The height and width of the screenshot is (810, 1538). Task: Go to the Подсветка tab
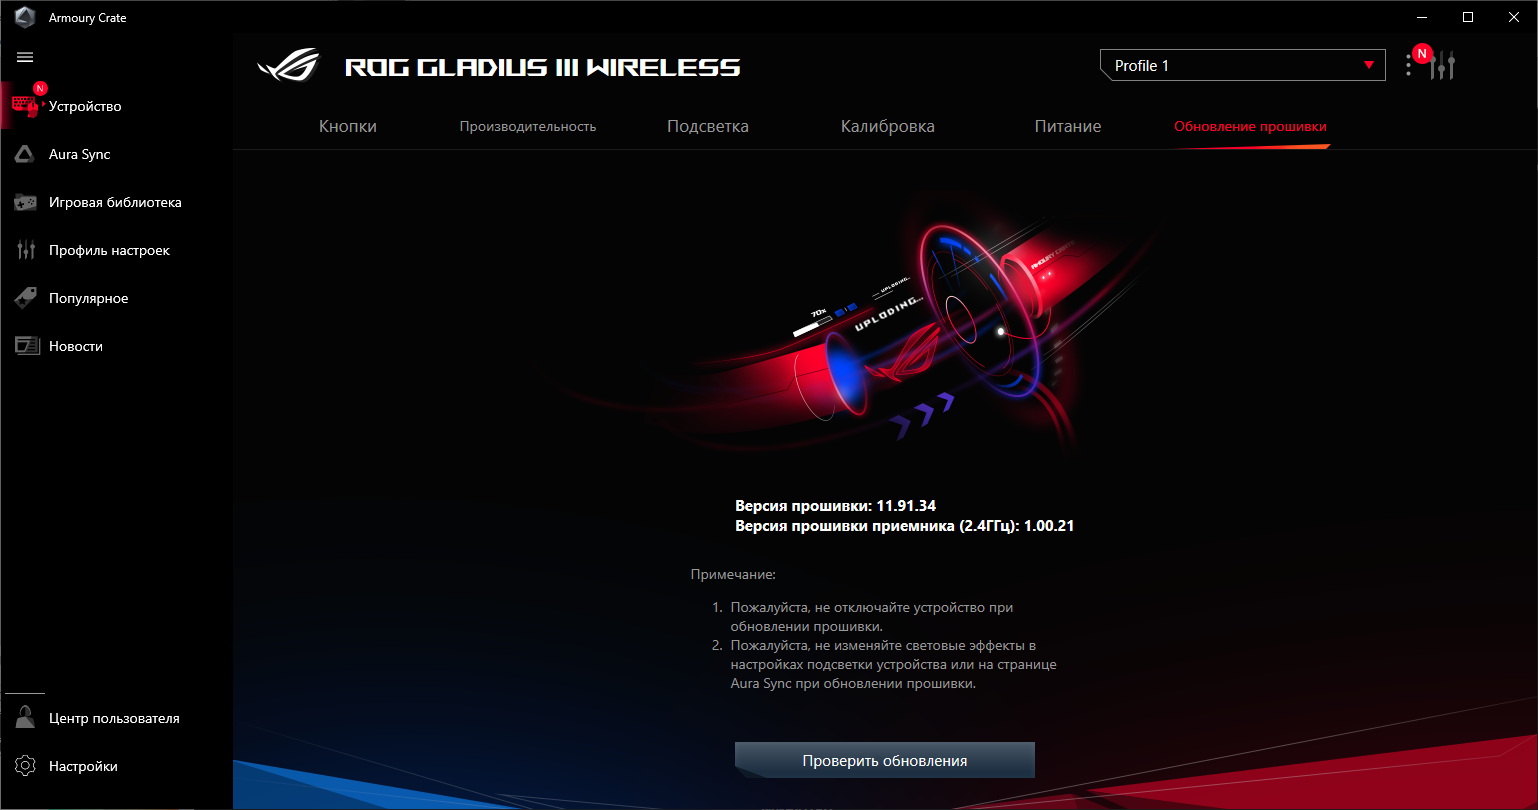pos(708,127)
